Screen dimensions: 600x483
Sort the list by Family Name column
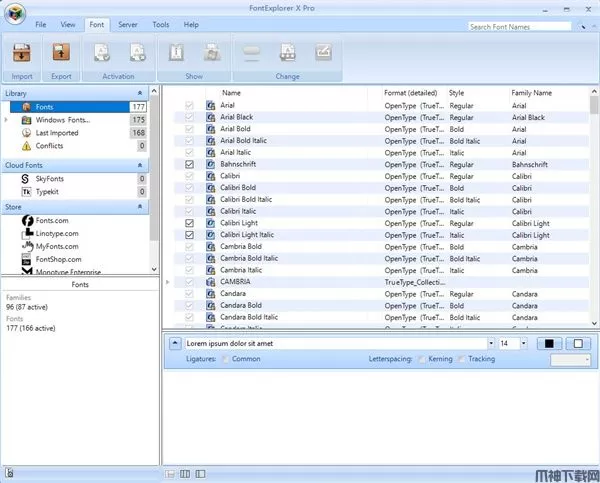click(x=531, y=92)
